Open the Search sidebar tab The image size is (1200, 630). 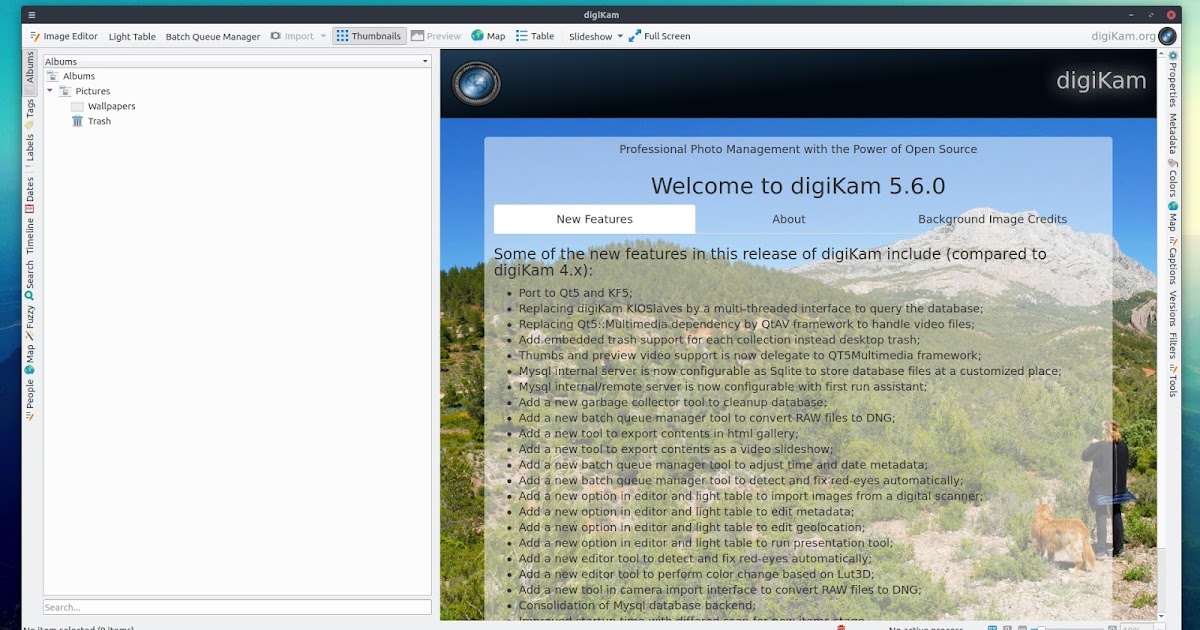pos(30,281)
